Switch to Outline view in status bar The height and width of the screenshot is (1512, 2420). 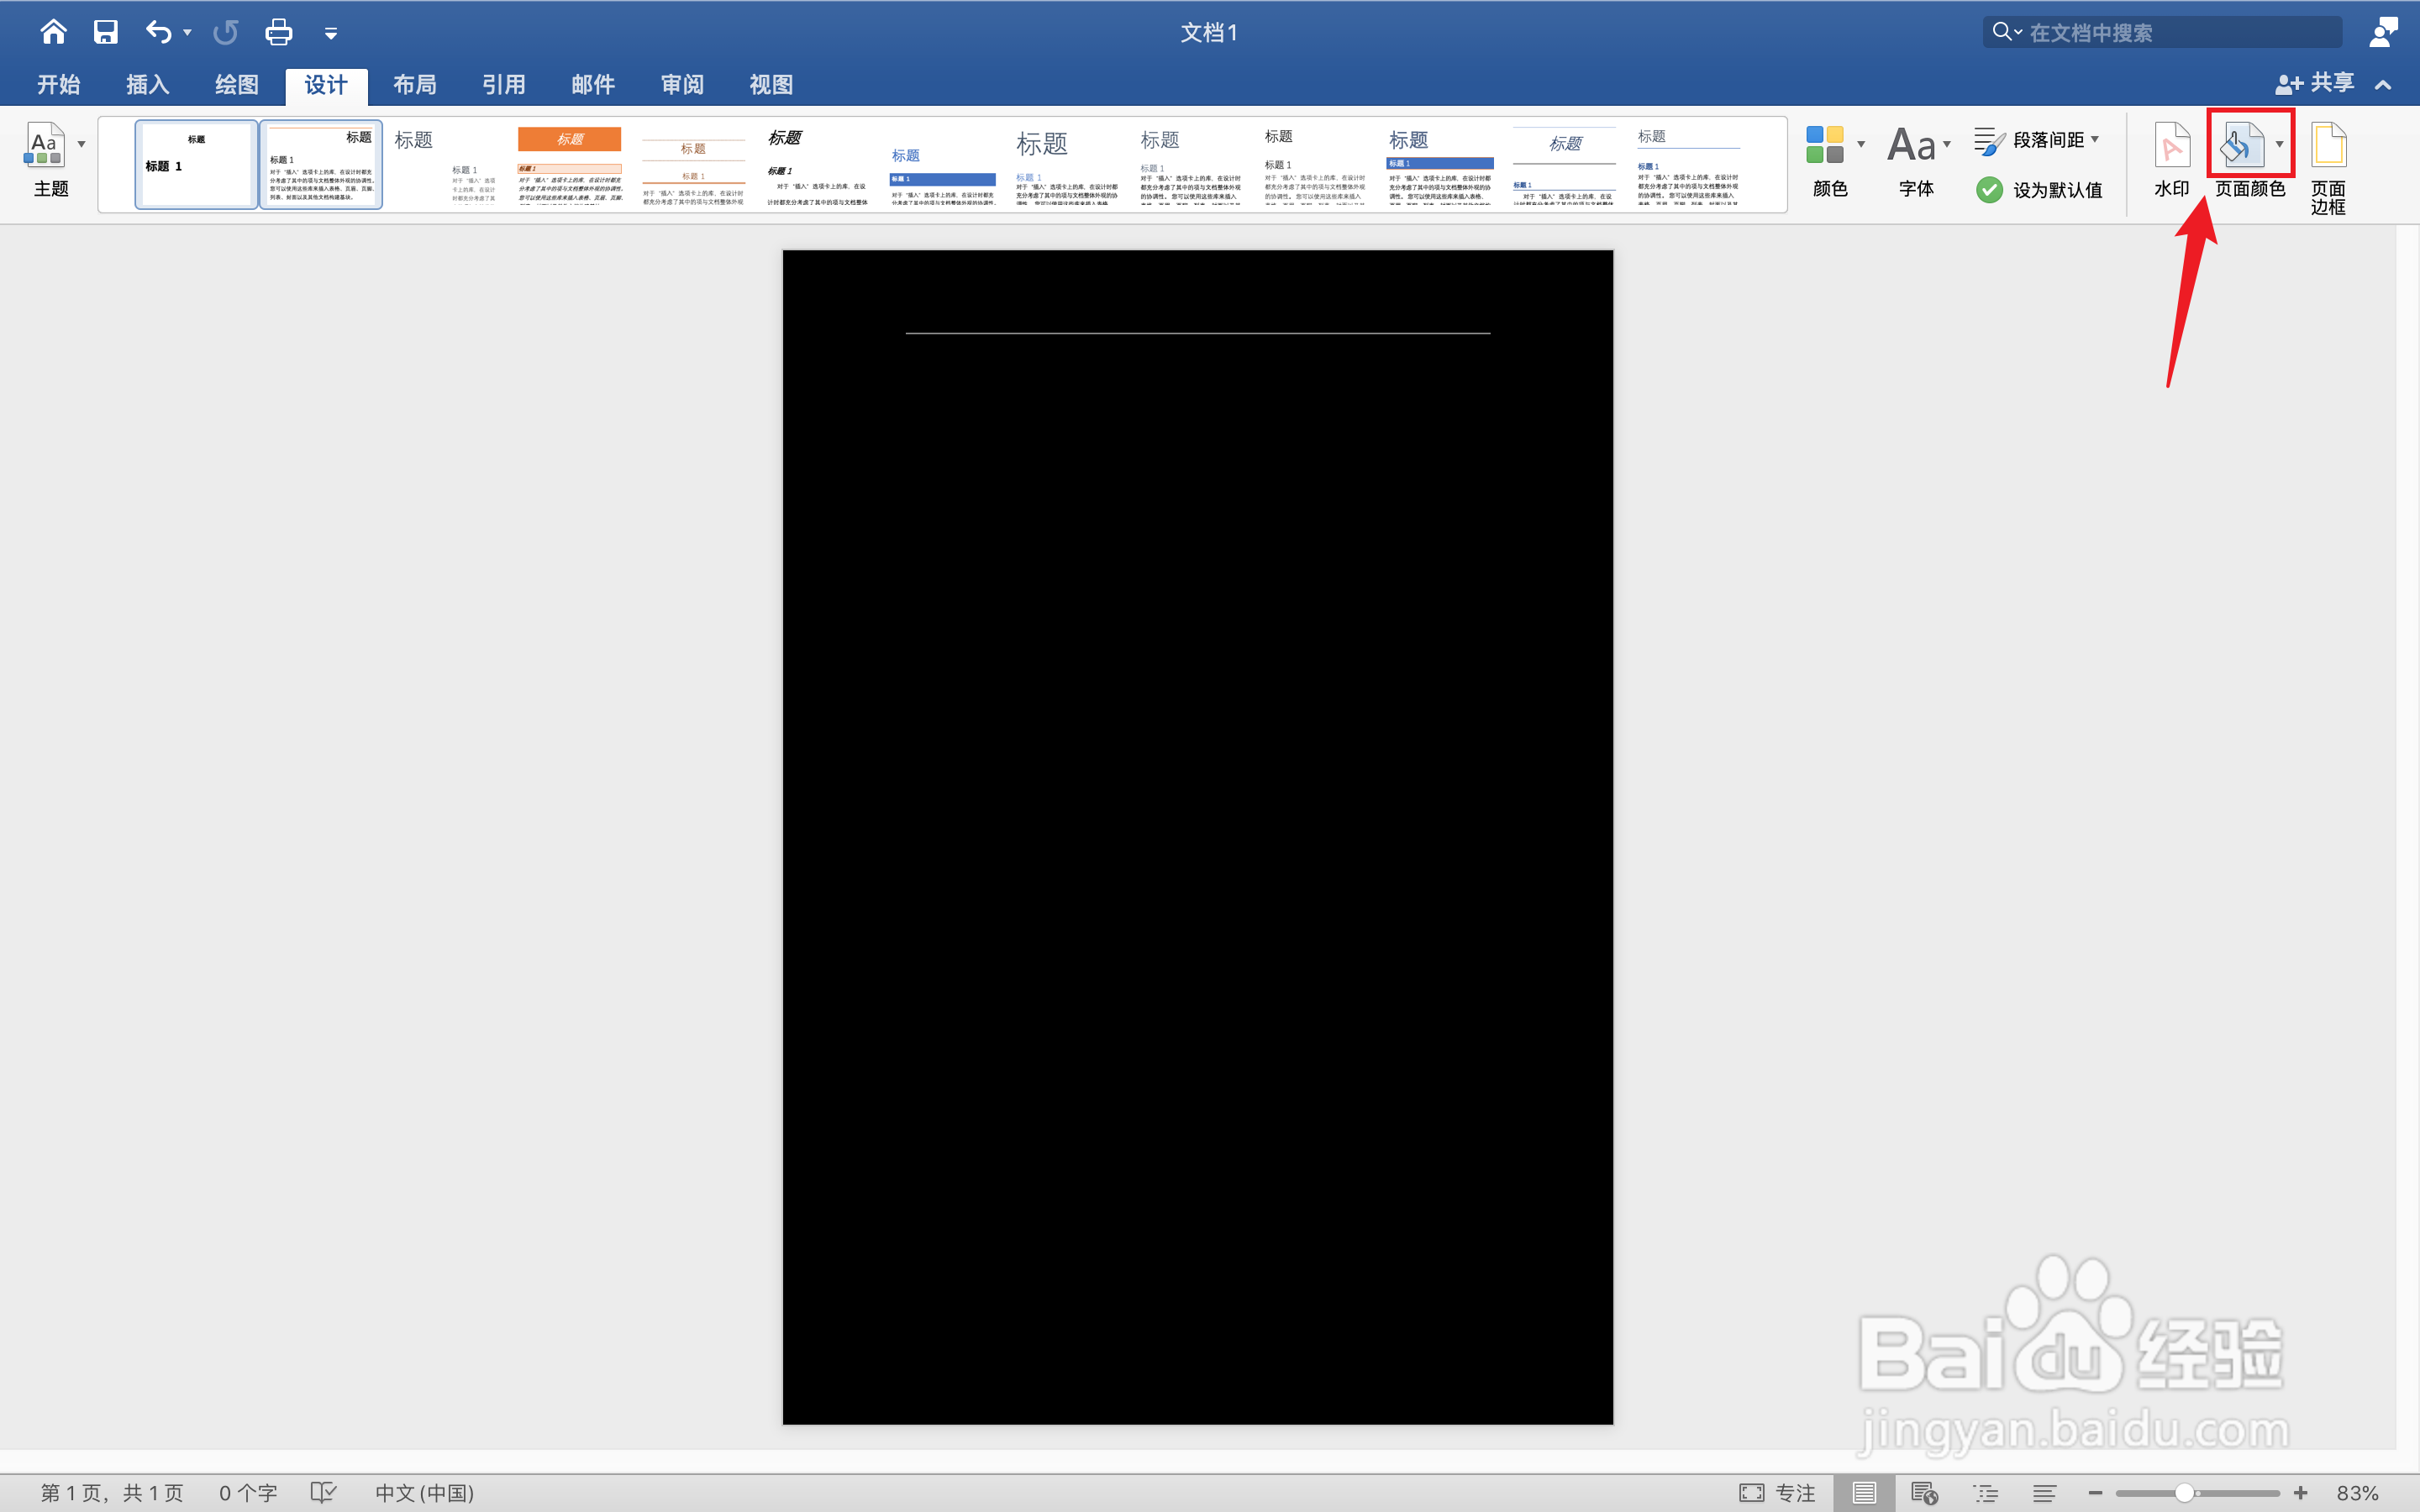(1985, 1492)
